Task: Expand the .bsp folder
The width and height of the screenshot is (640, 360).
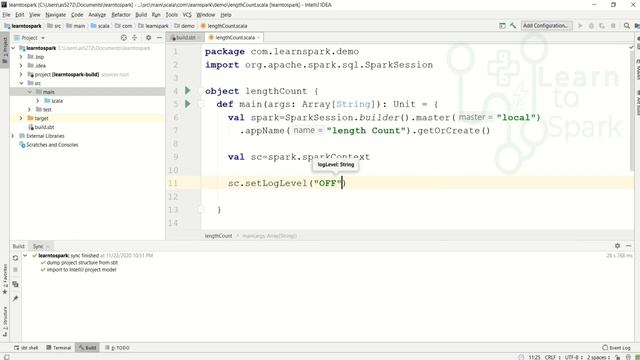Action: 21,57
